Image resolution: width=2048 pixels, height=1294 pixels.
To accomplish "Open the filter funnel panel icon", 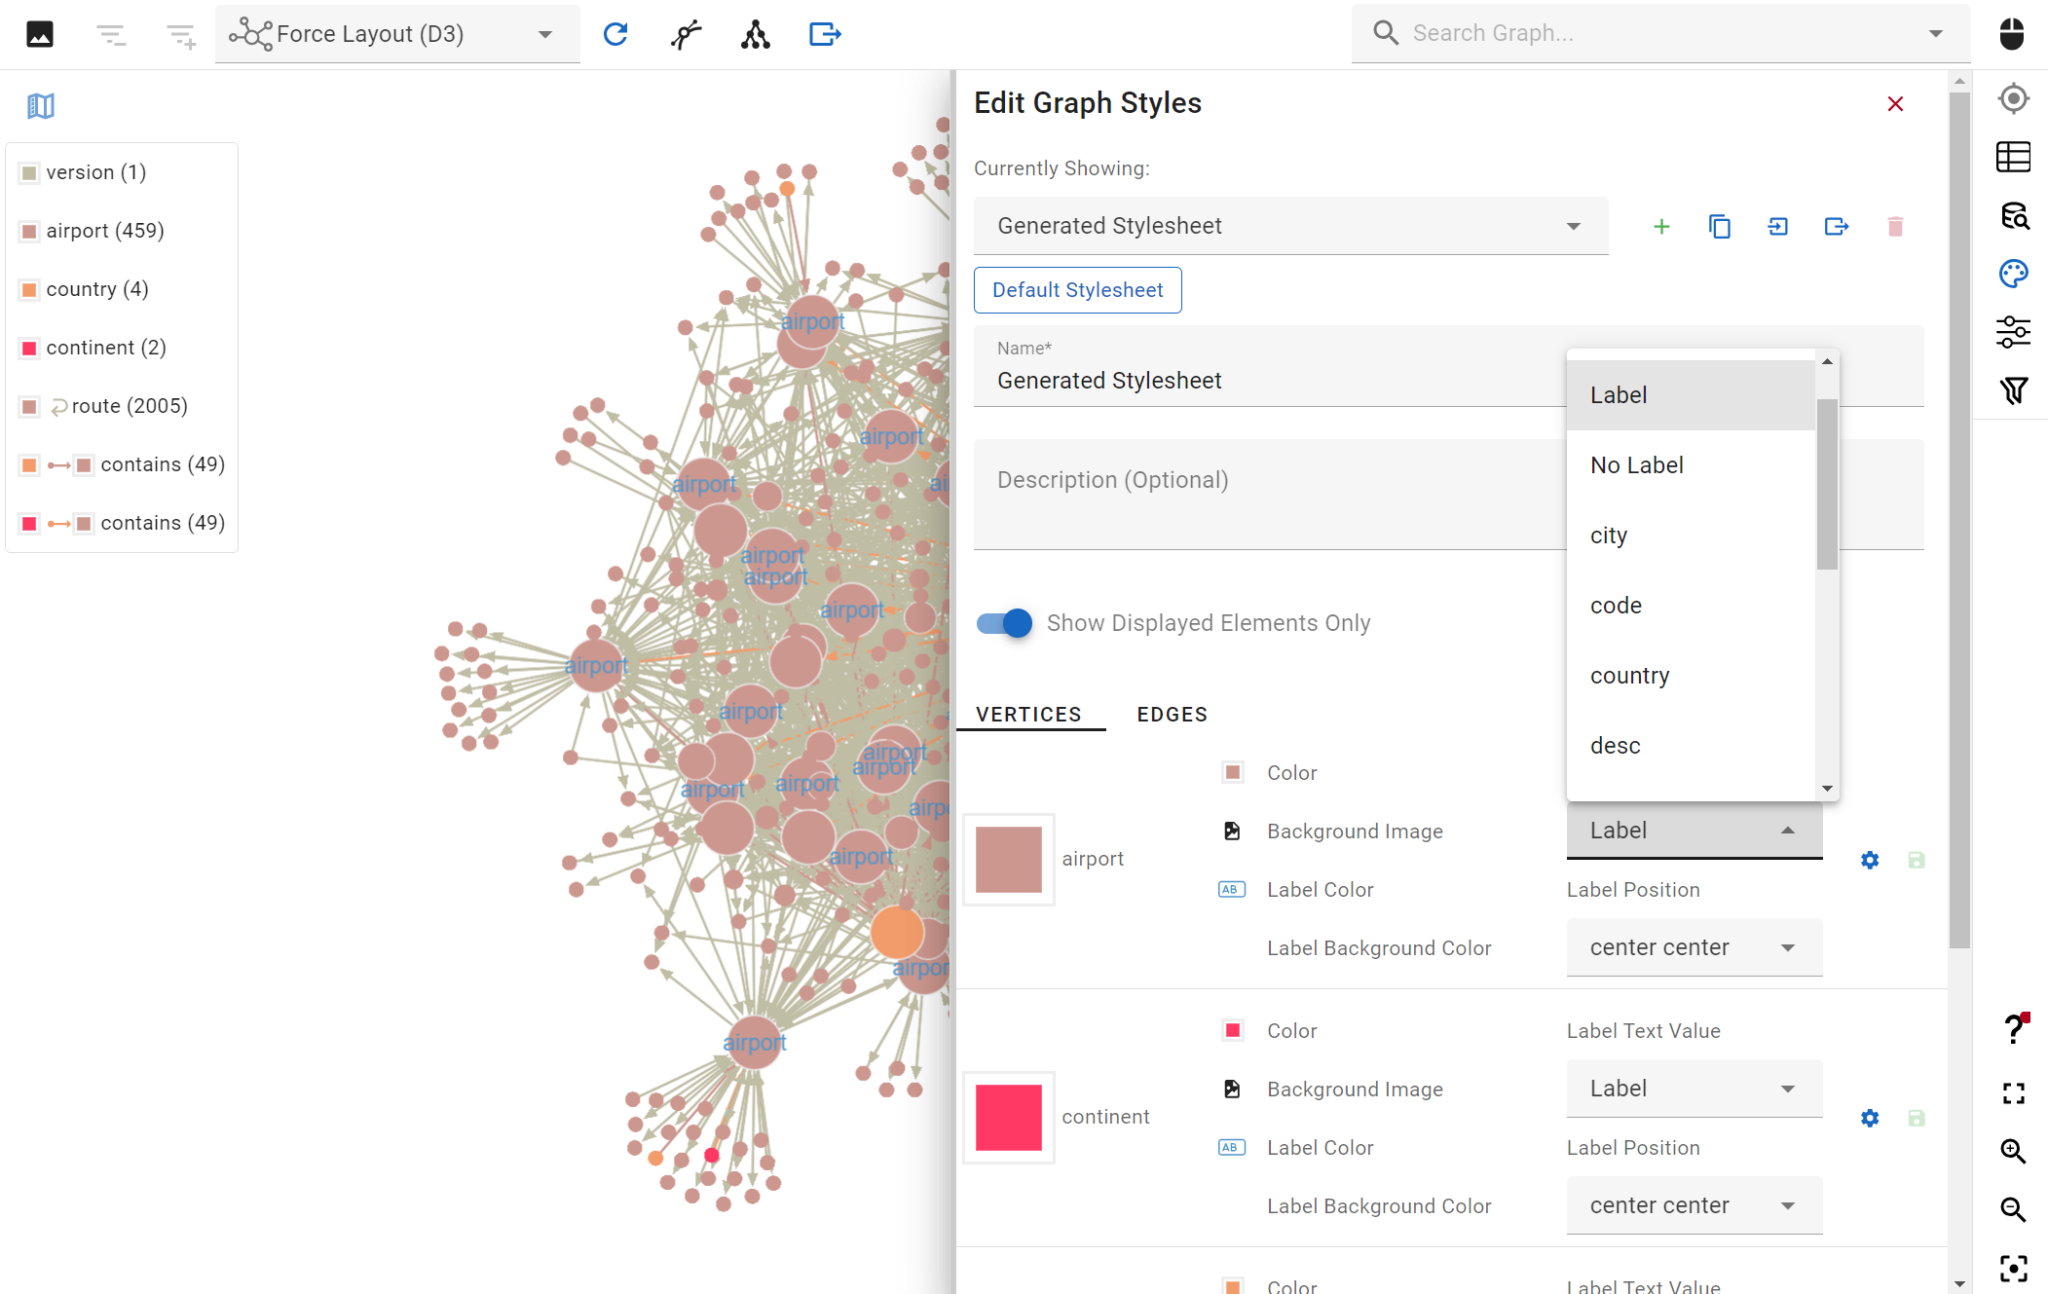I will click(2015, 390).
